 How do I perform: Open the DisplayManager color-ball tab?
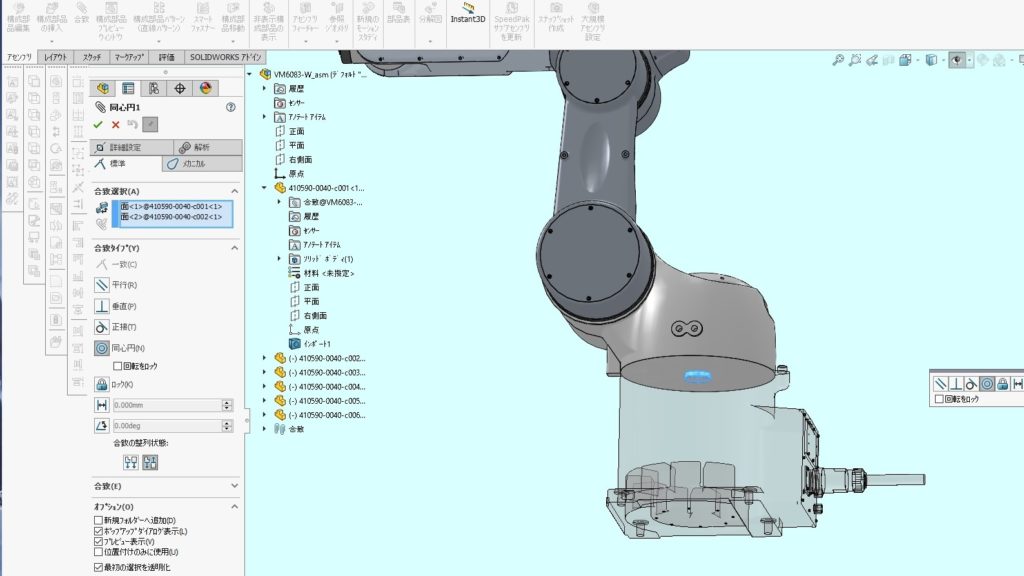[206, 88]
